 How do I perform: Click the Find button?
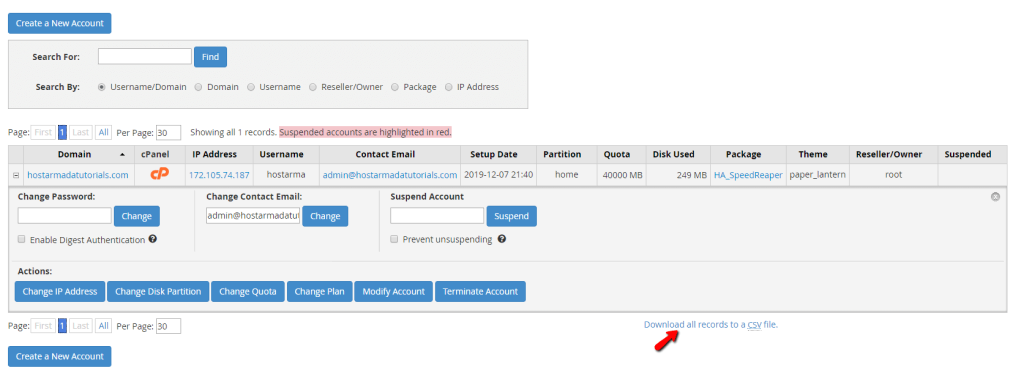(210, 57)
